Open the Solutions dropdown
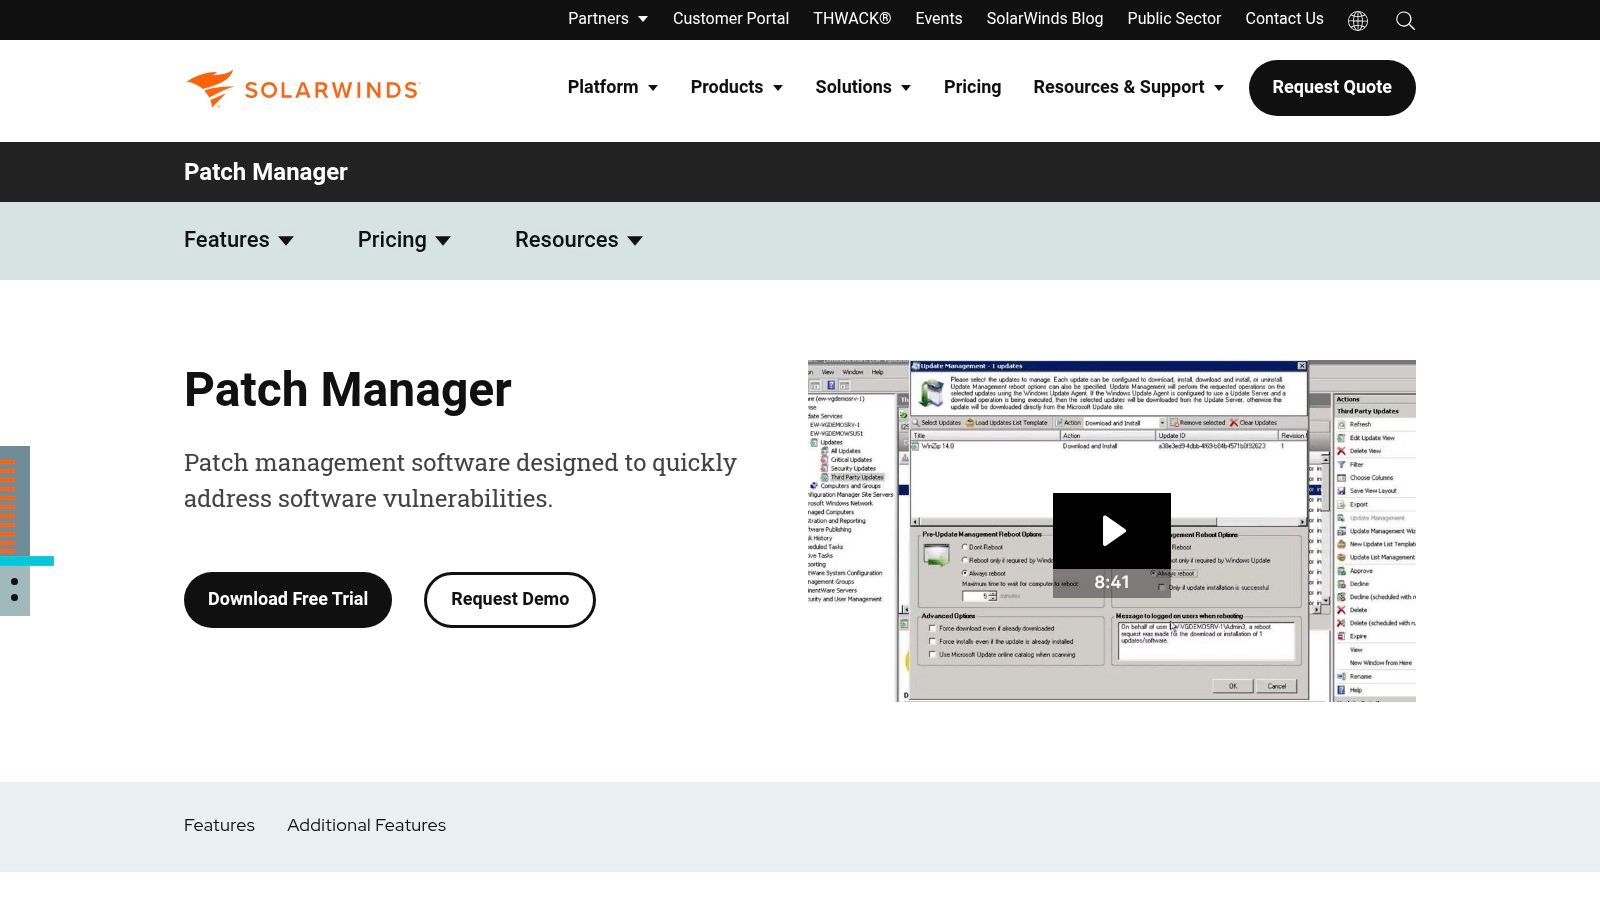1600x900 pixels. click(862, 87)
